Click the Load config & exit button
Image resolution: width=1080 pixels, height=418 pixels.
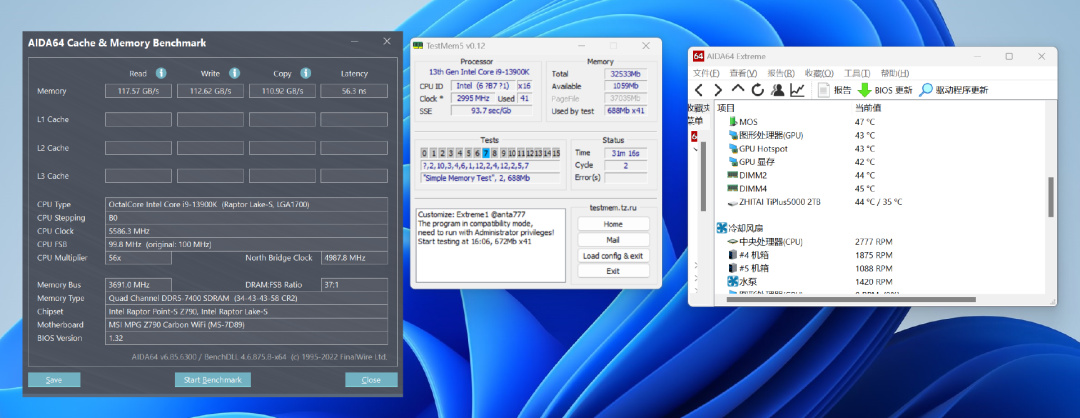click(x=613, y=255)
